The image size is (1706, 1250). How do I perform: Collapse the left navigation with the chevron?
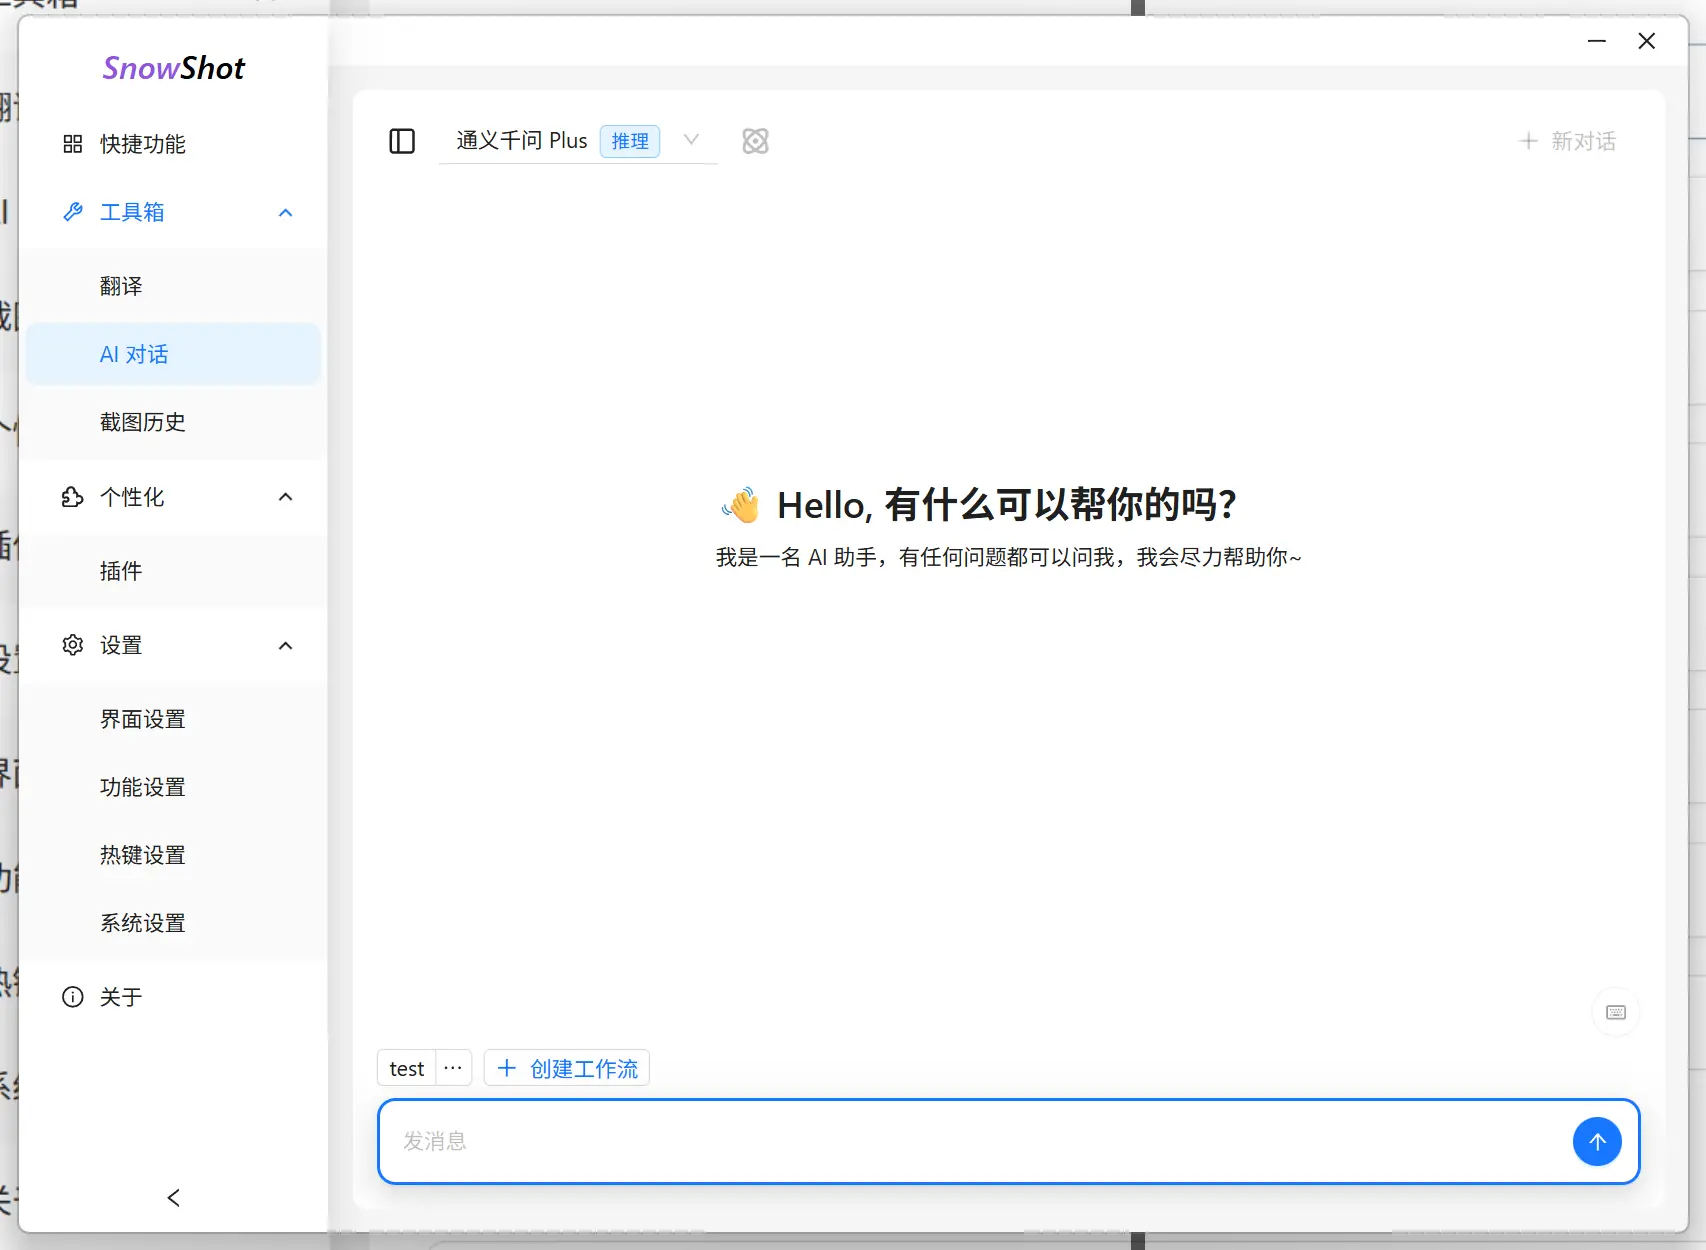[173, 1197]
